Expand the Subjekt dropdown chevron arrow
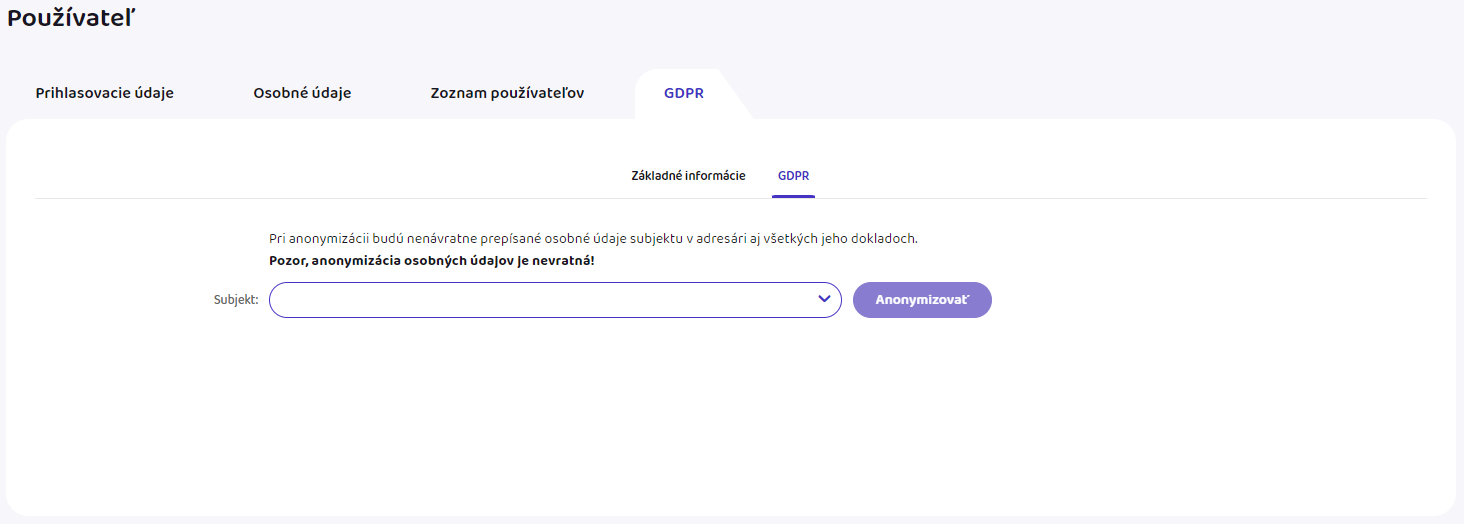 pos(824,299)
